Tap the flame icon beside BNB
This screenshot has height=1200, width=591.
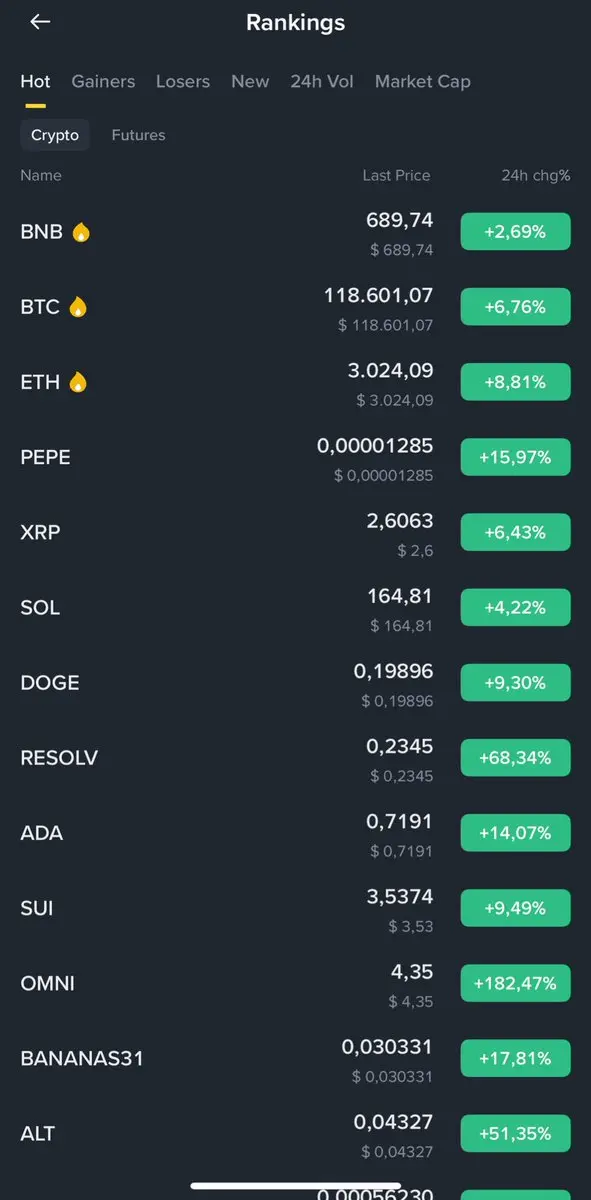click(81, 232)
